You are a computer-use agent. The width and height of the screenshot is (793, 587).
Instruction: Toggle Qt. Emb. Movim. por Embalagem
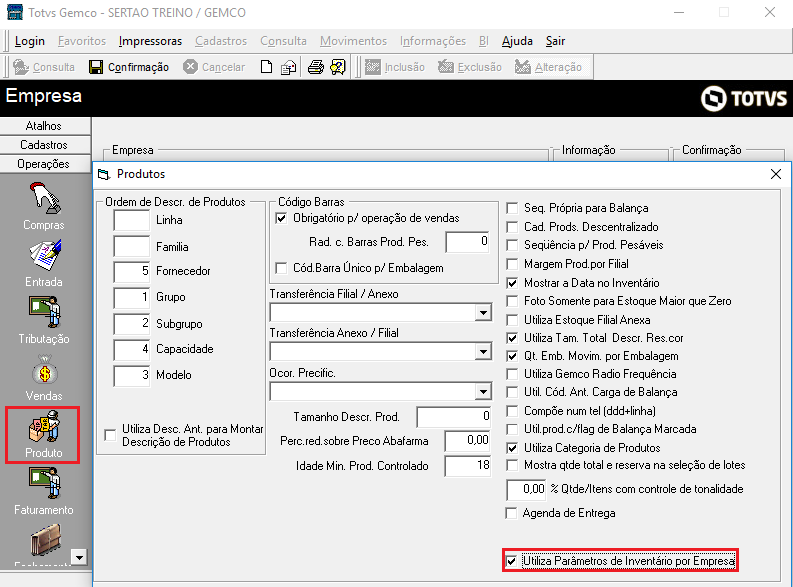point(512,356)
